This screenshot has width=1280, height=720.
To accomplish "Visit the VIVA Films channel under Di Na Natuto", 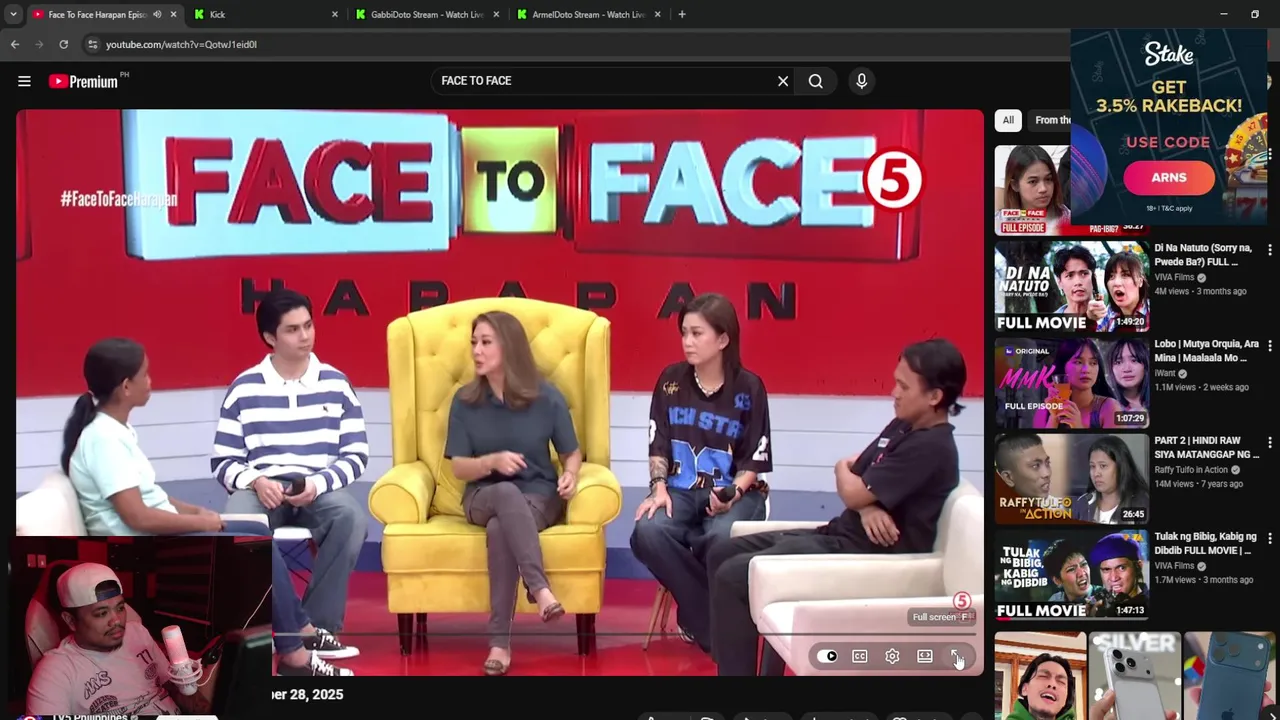I will point(1174,277).
